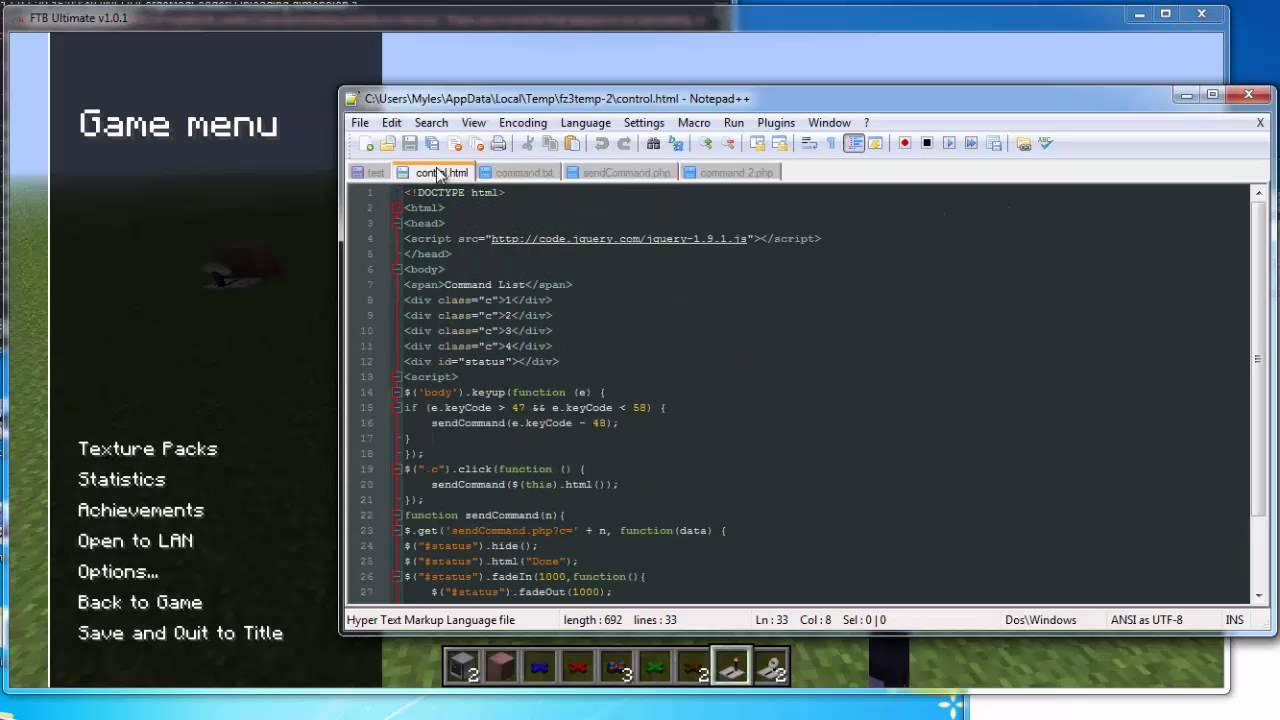Collapse the head fold marker on line 3
This screenshot has width=1280, height=720.
[397, 223]
